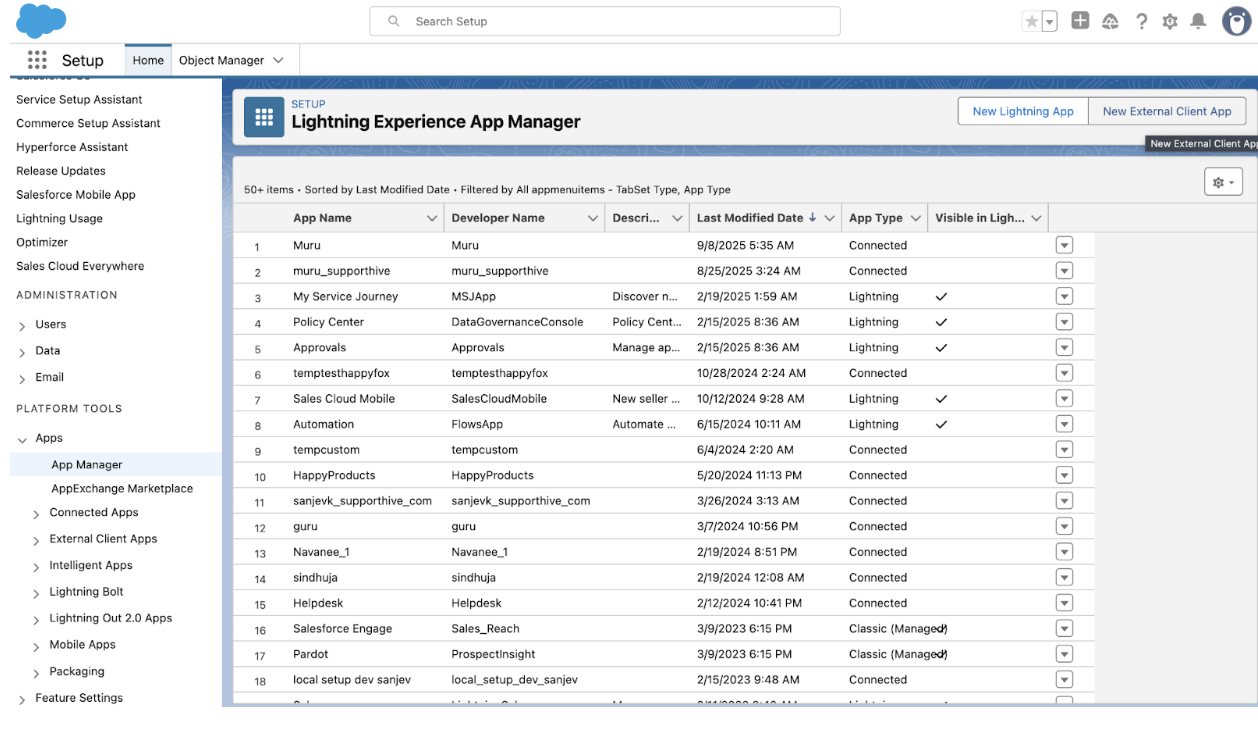Click the New External Client App button
Image resolution: width=1258 pixels, height=730 pixels.
tap(1166, 111)
